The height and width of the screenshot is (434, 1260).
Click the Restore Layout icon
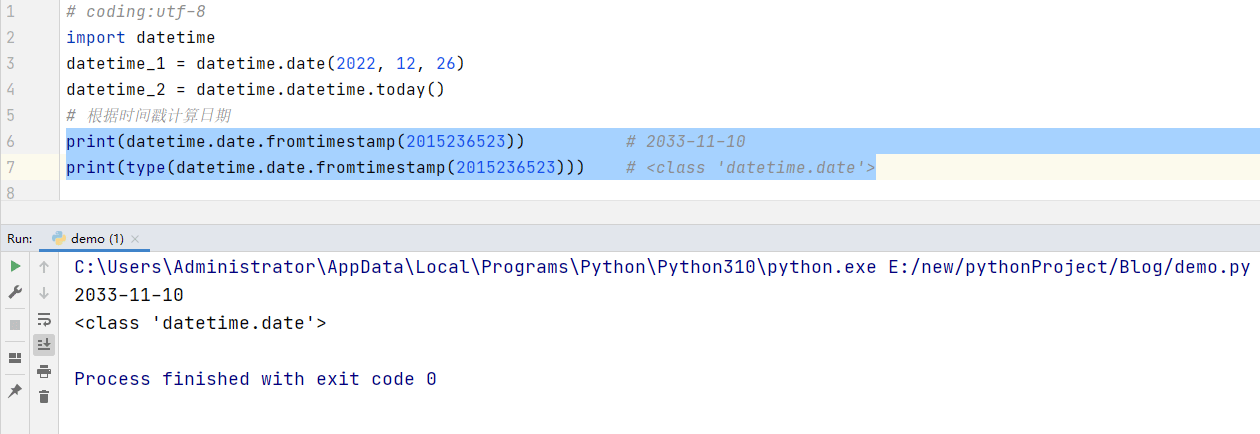tap(15, 357)
